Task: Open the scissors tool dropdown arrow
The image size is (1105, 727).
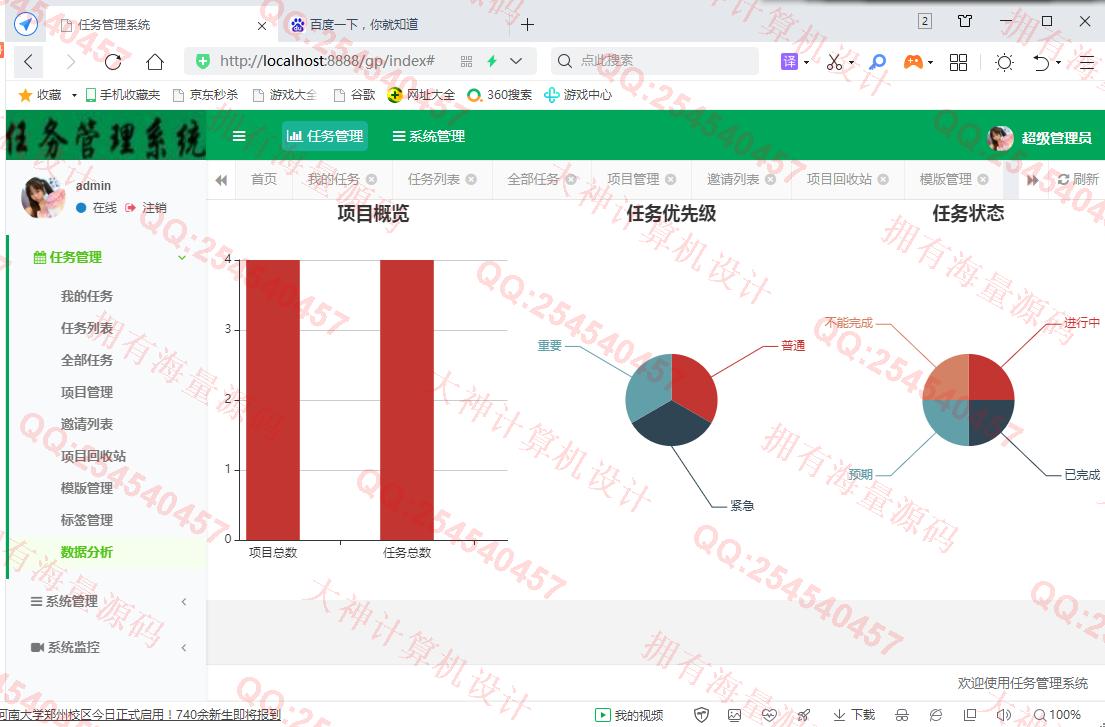Action: pos(851,63)
